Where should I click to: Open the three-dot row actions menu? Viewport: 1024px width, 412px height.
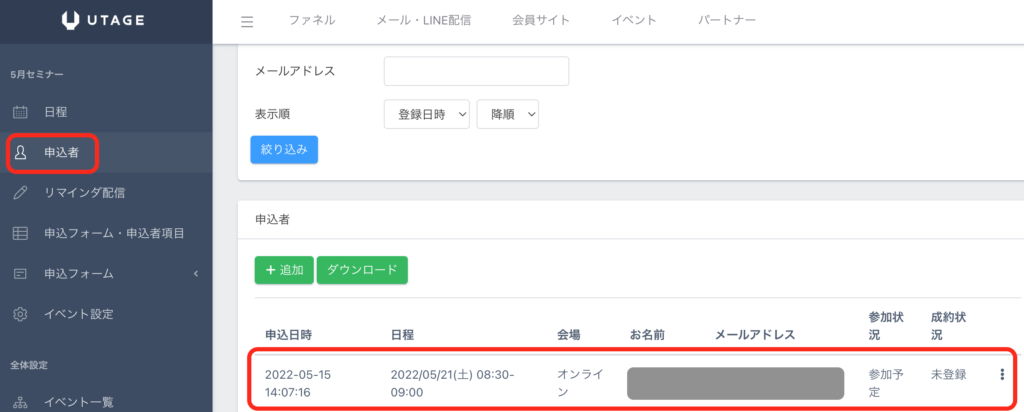[1002, 374]
